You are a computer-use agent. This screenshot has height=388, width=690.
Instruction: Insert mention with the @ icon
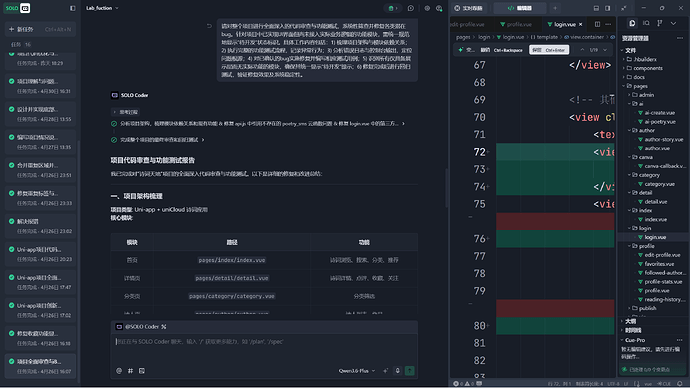119,371
